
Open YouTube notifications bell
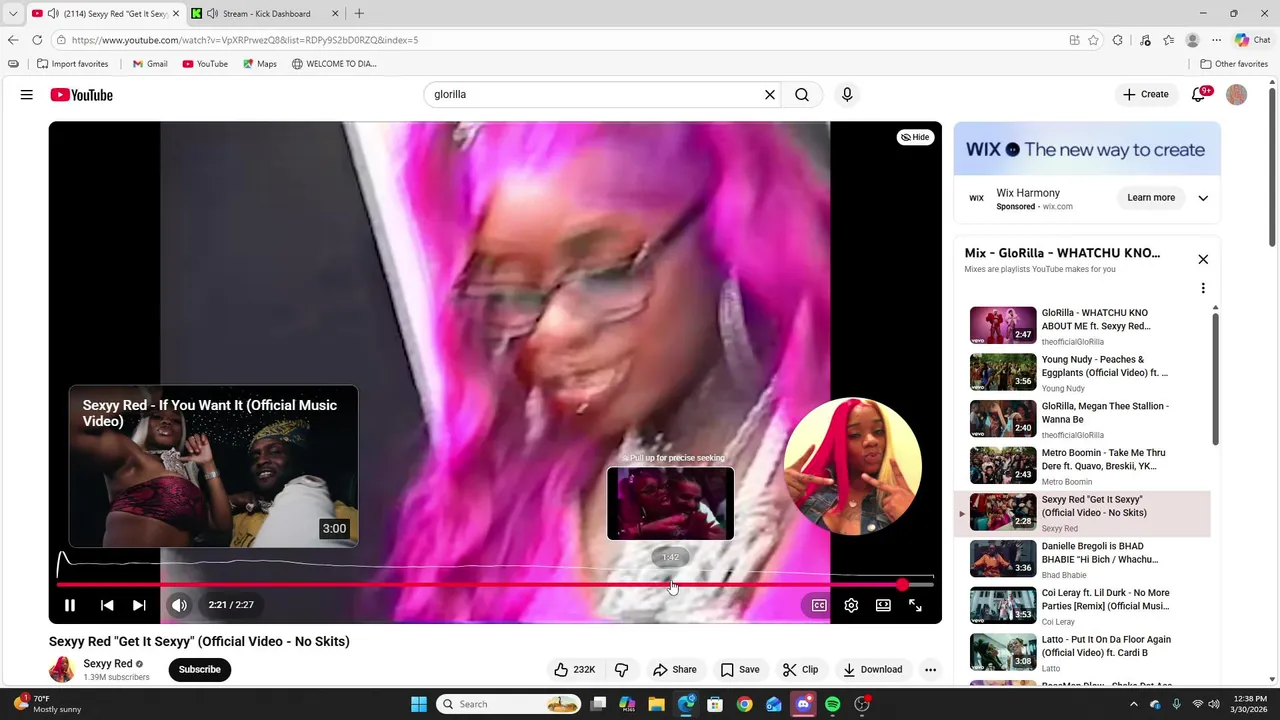tap(1198, 95)
